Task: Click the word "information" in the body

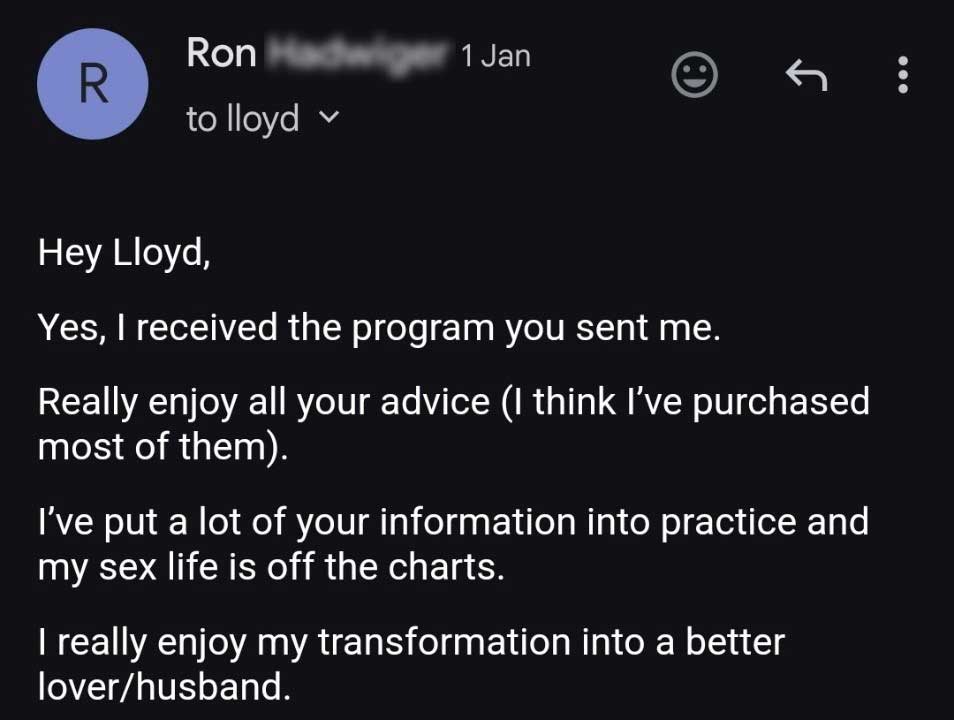Action: pos(478,522)
